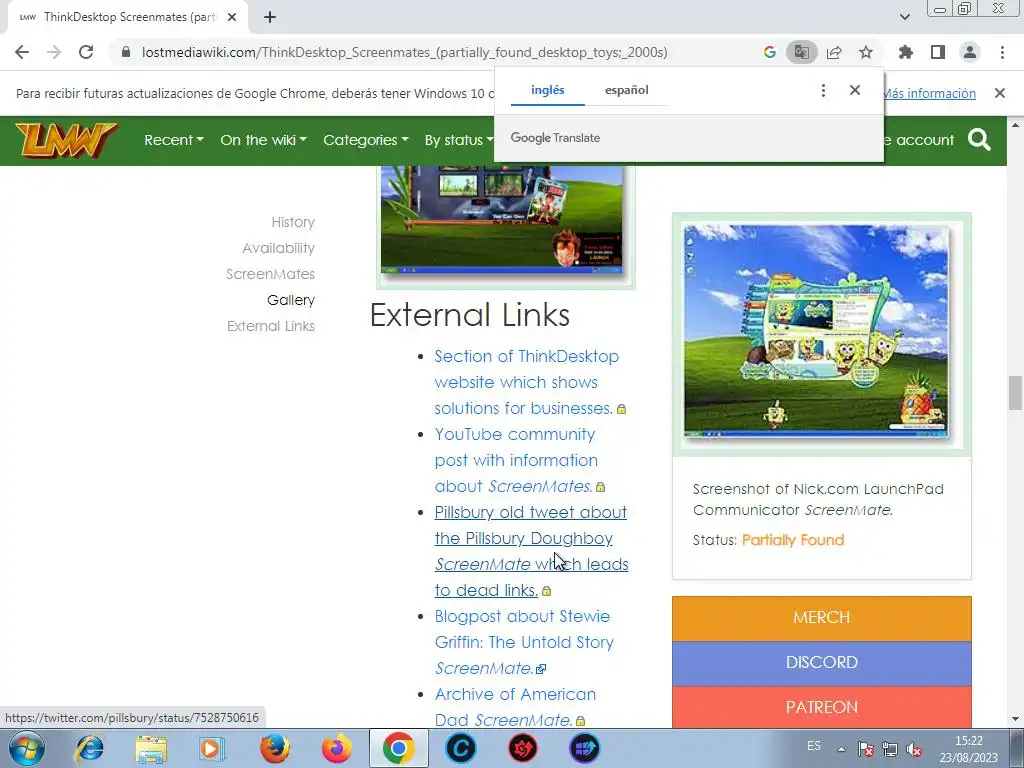
Task: Go back with the browser back arrow
Action: 22,52
